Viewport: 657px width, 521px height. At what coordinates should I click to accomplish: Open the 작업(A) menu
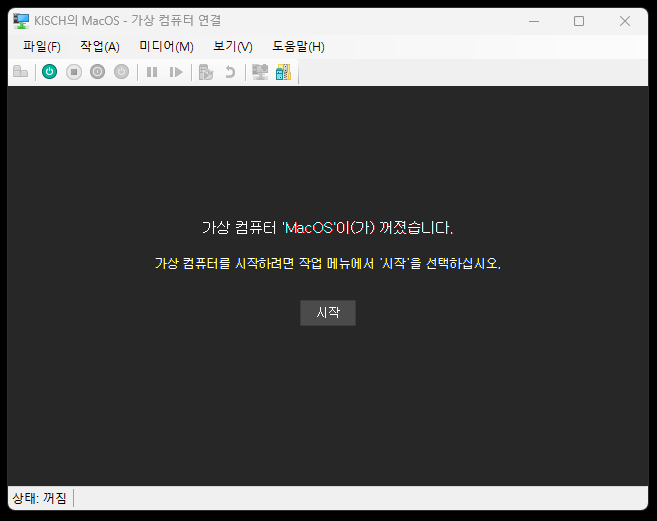point(100,47)
